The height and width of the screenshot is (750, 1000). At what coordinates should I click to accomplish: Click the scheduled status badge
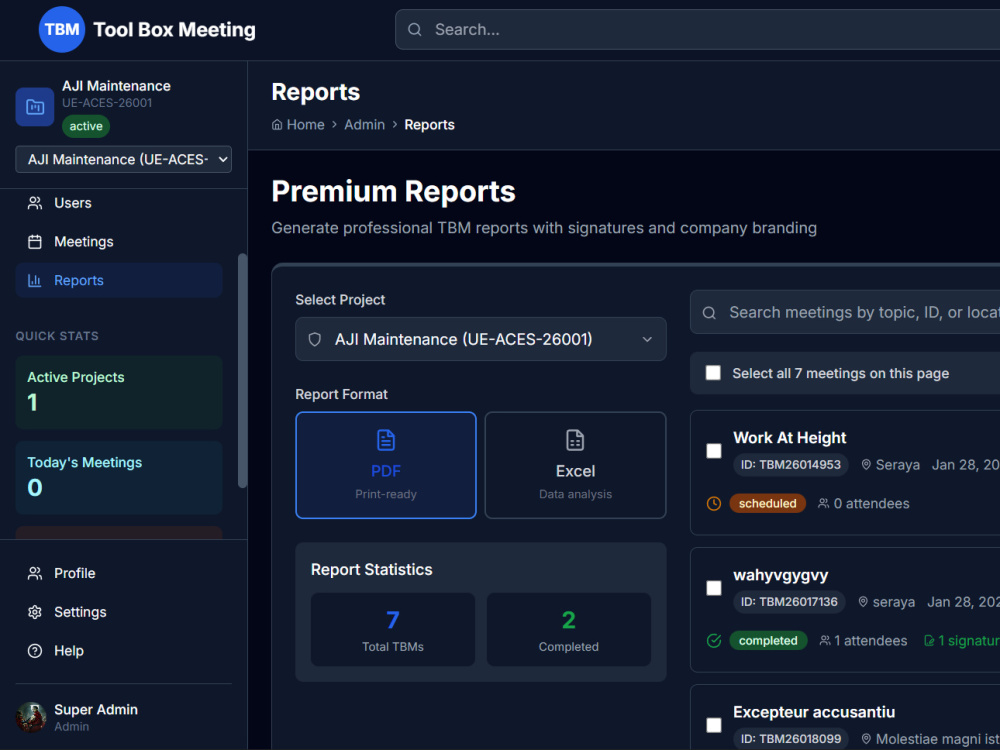click(767, 504)
